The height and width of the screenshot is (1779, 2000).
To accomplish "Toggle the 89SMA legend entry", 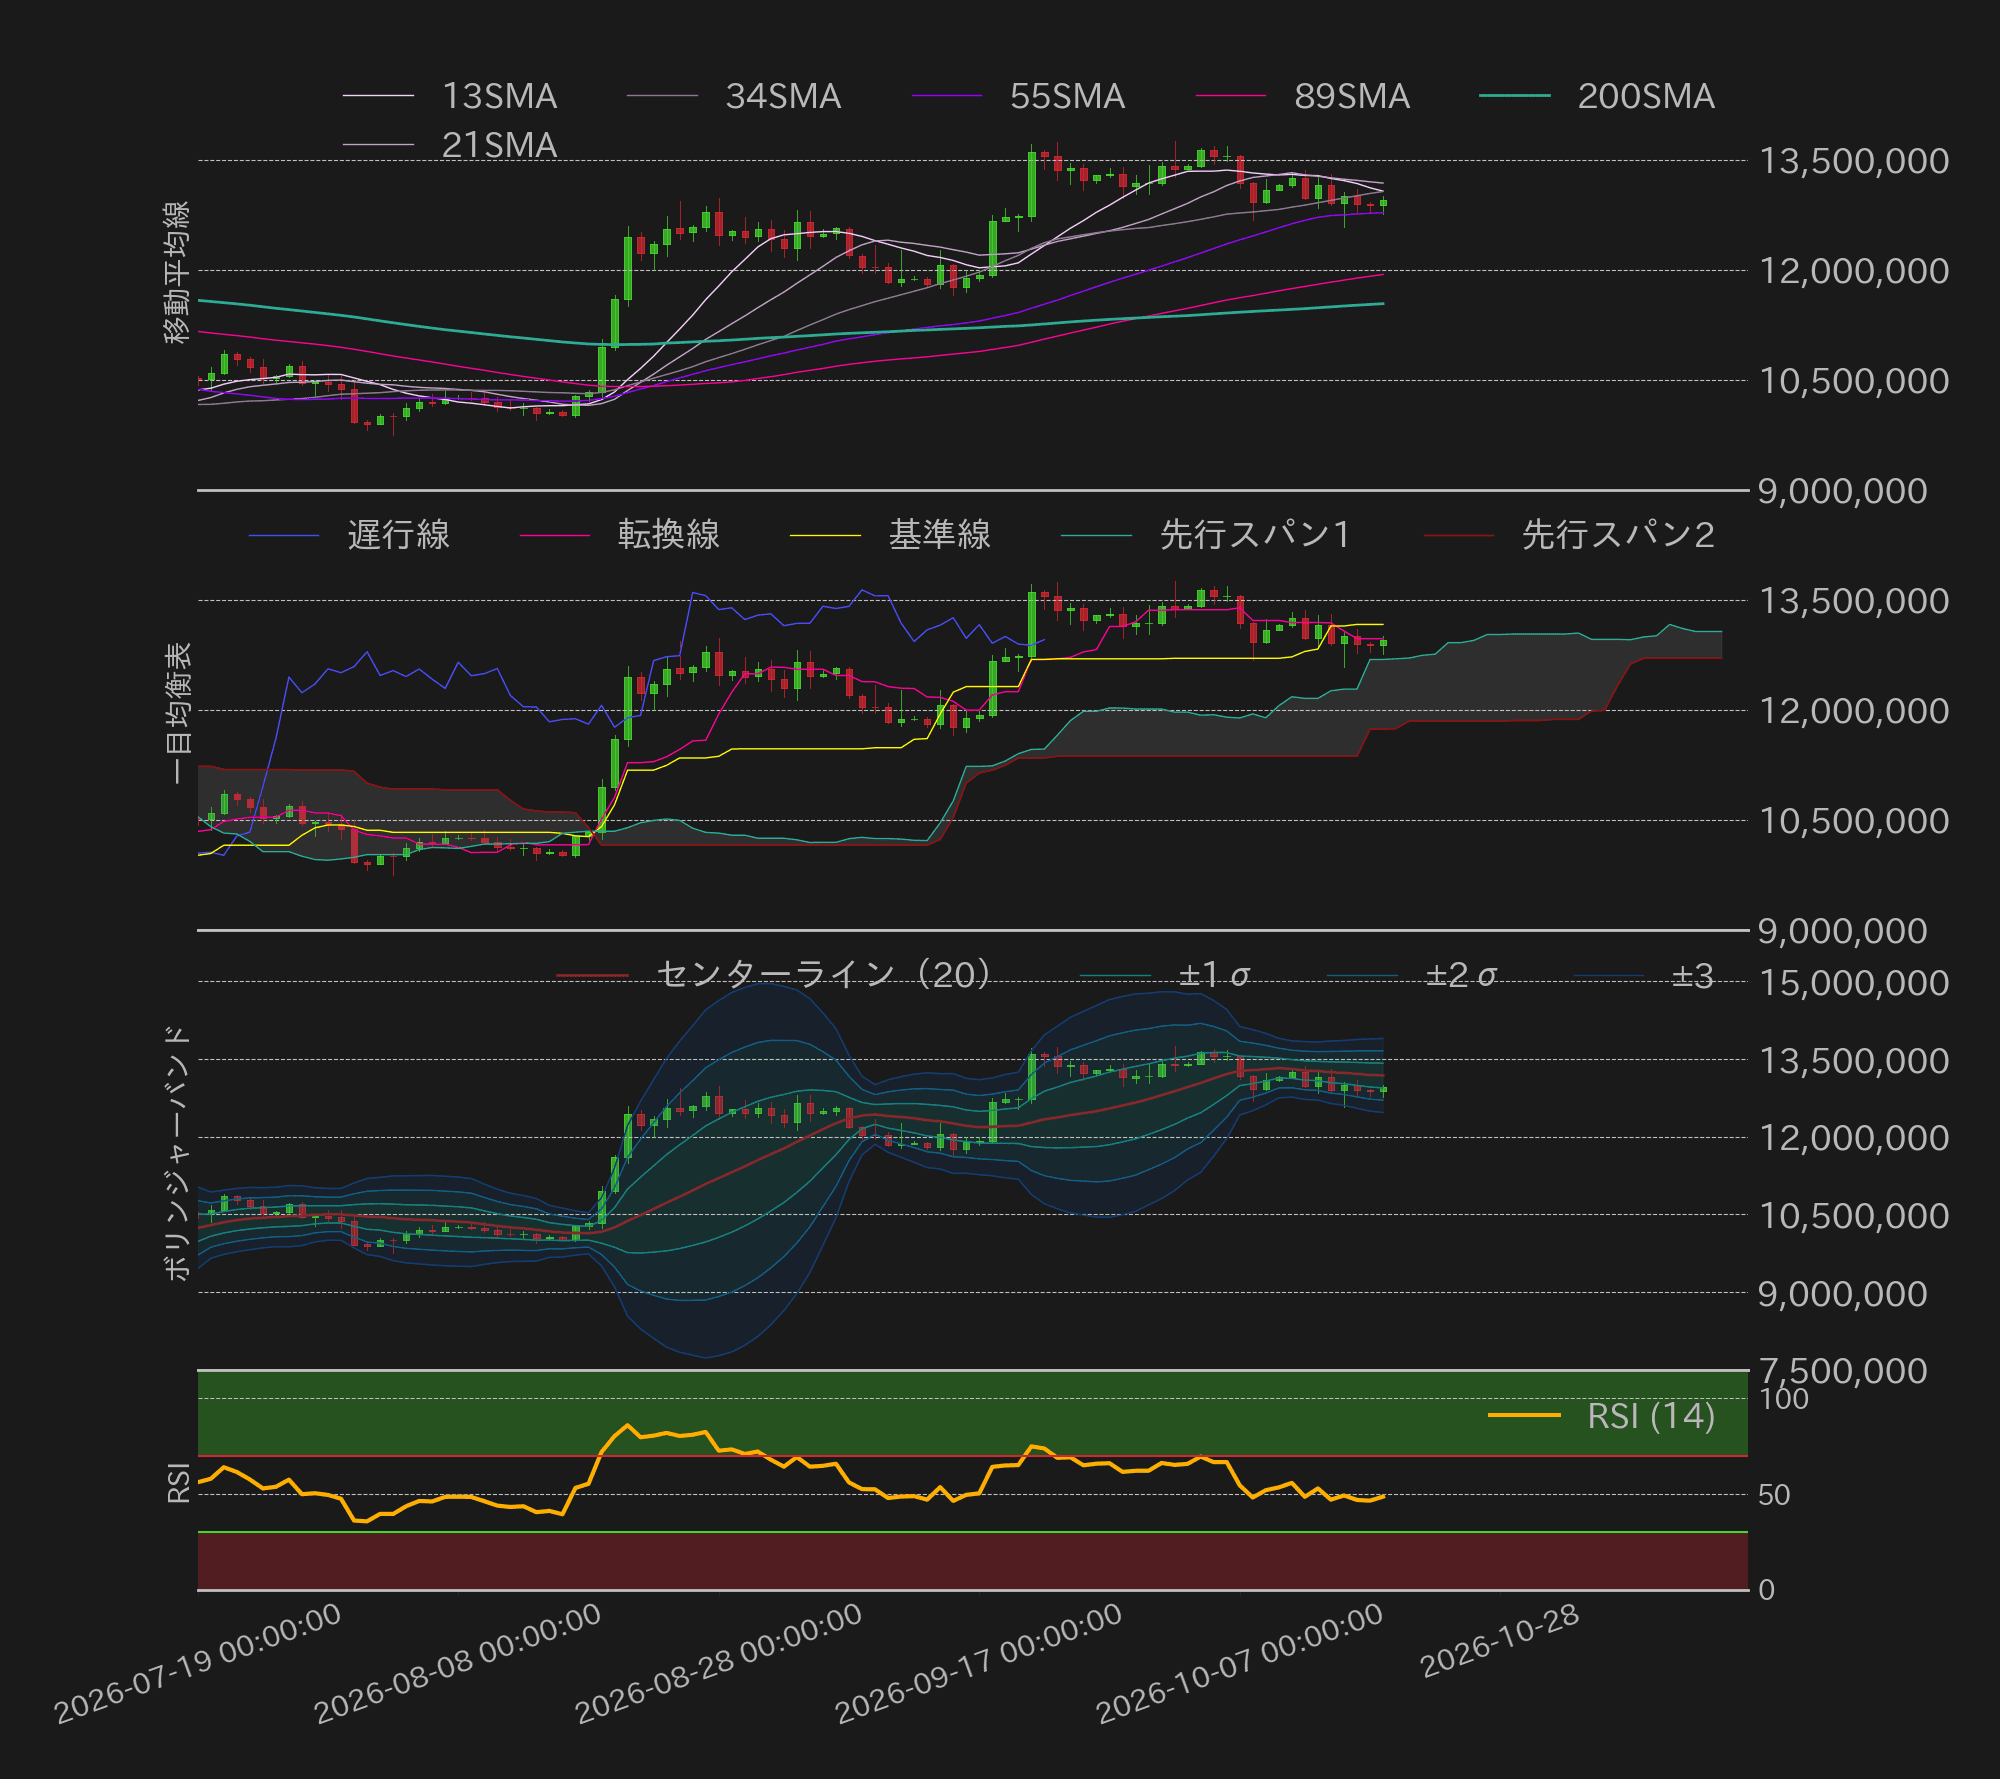I will point(1302,96).
